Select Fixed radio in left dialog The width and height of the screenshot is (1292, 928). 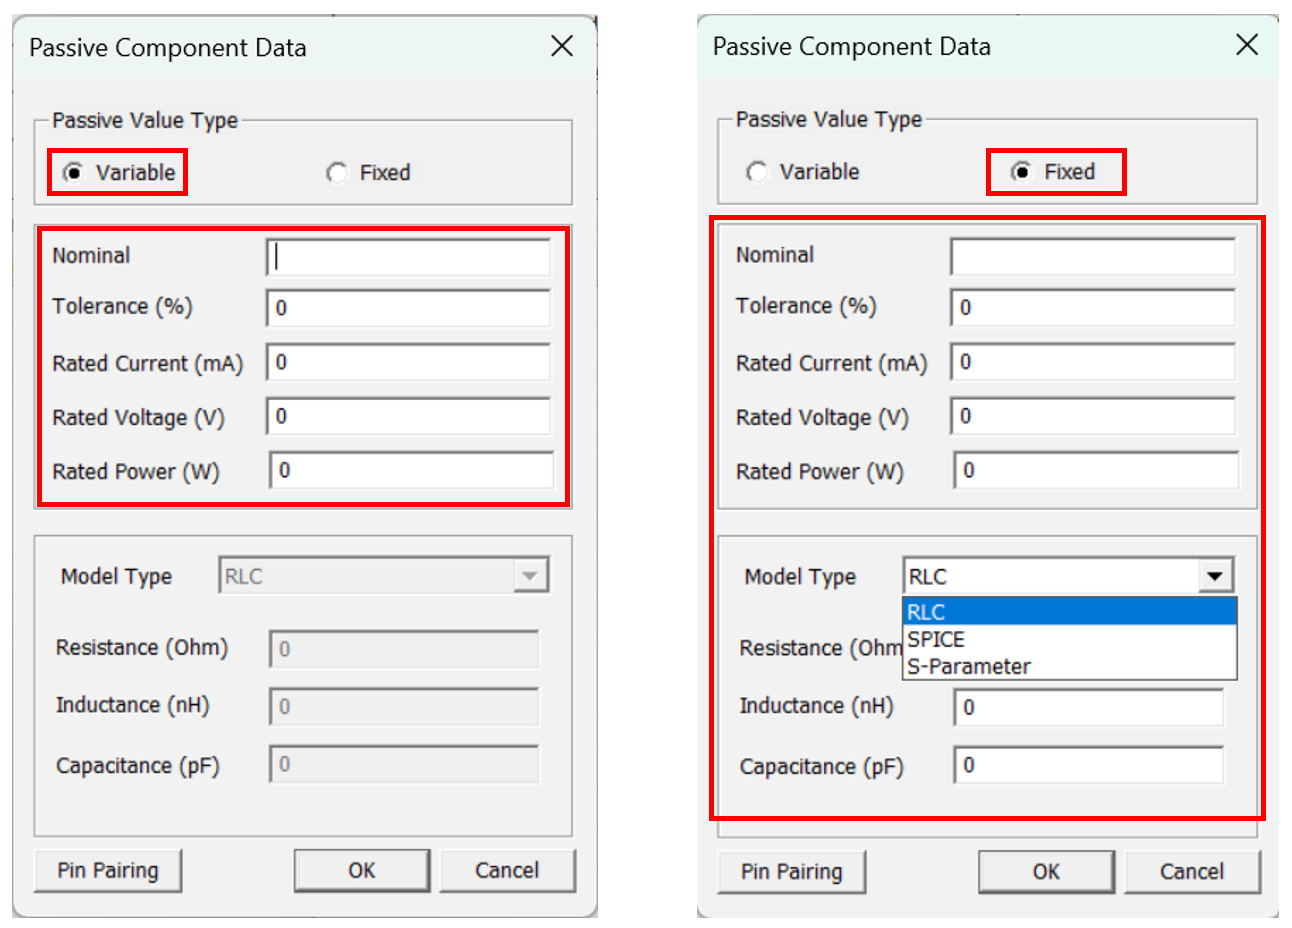(x=338, y=173)
